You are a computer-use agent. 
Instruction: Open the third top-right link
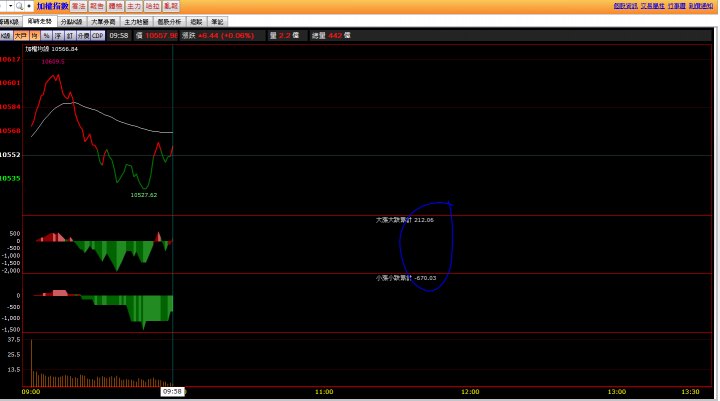pyautogui.click(x=676, y=6)
